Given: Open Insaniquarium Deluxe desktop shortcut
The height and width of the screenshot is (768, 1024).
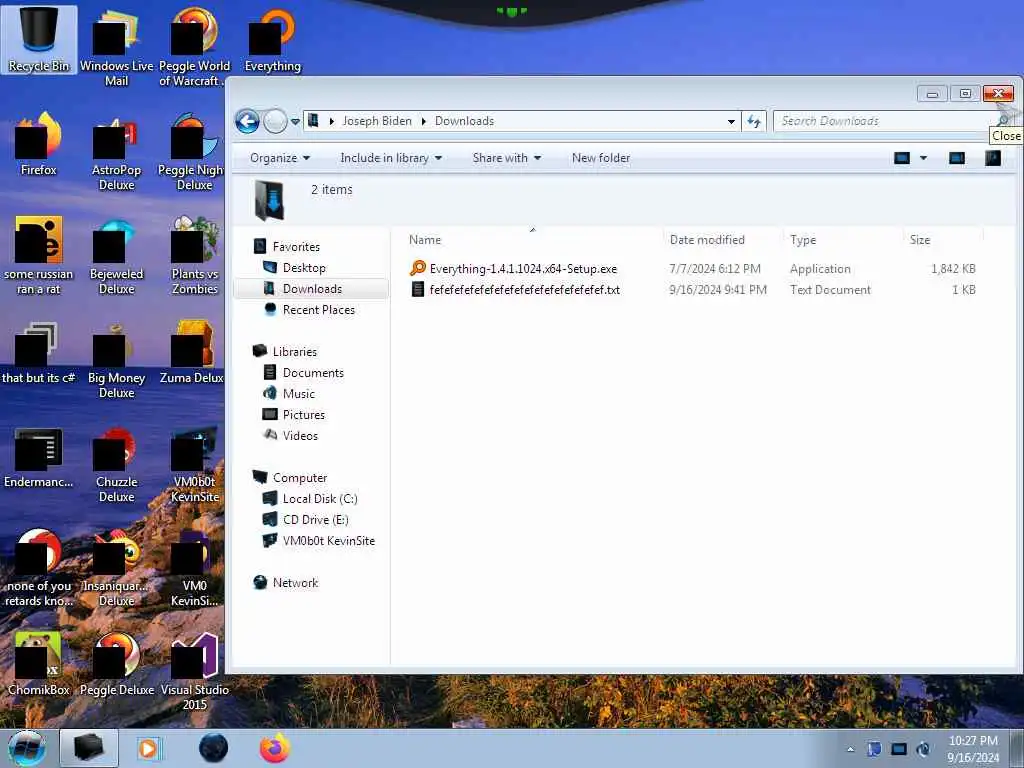Looking at the screenshot, I should tap(116, 568).
